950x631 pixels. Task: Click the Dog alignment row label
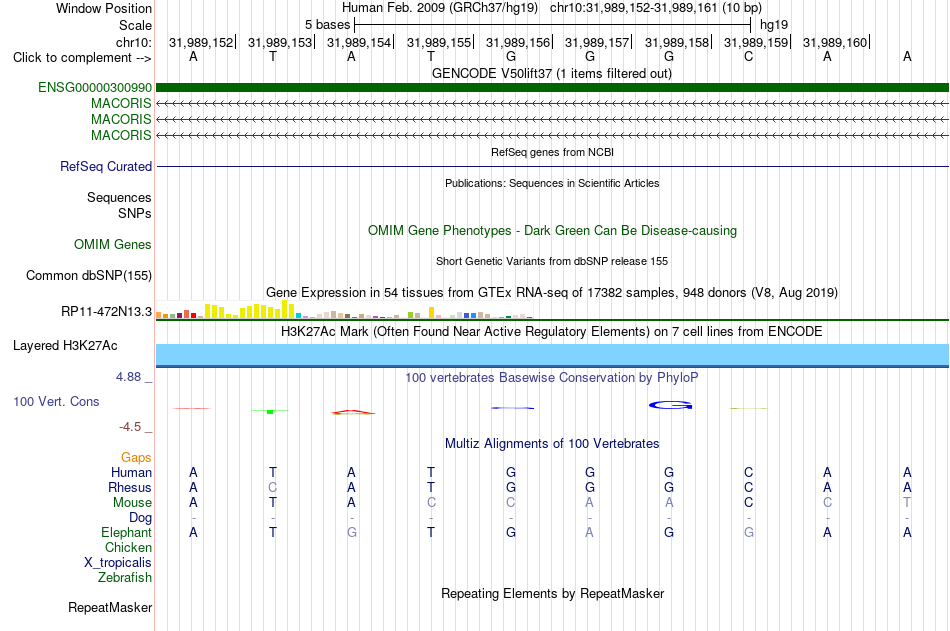[141, 518]
